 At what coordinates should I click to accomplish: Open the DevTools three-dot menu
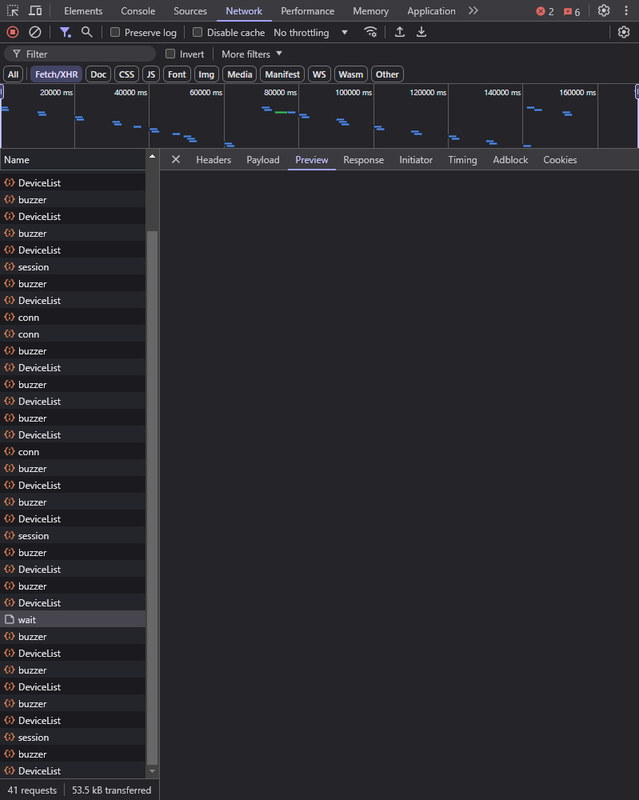626,11
